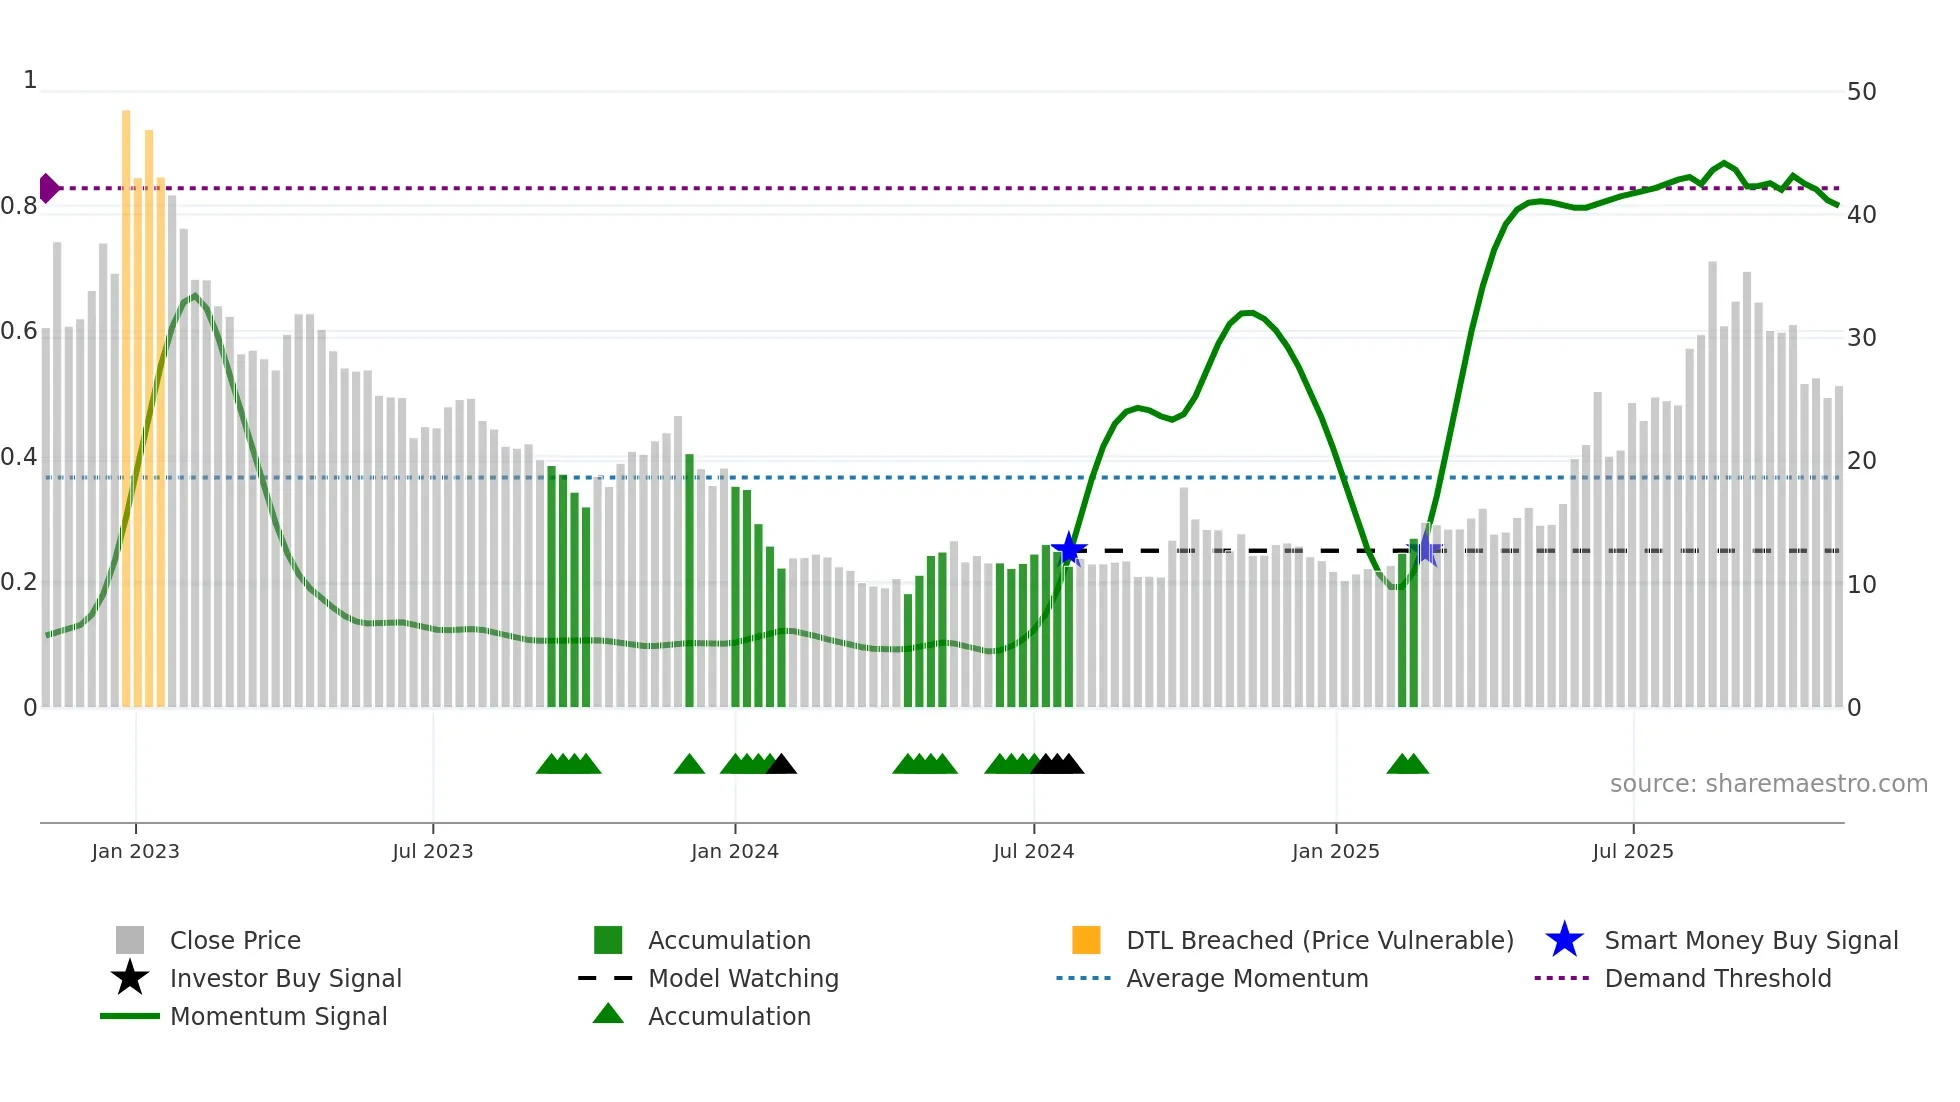Click the green Momentum Signal legend line

[130, 1016]
